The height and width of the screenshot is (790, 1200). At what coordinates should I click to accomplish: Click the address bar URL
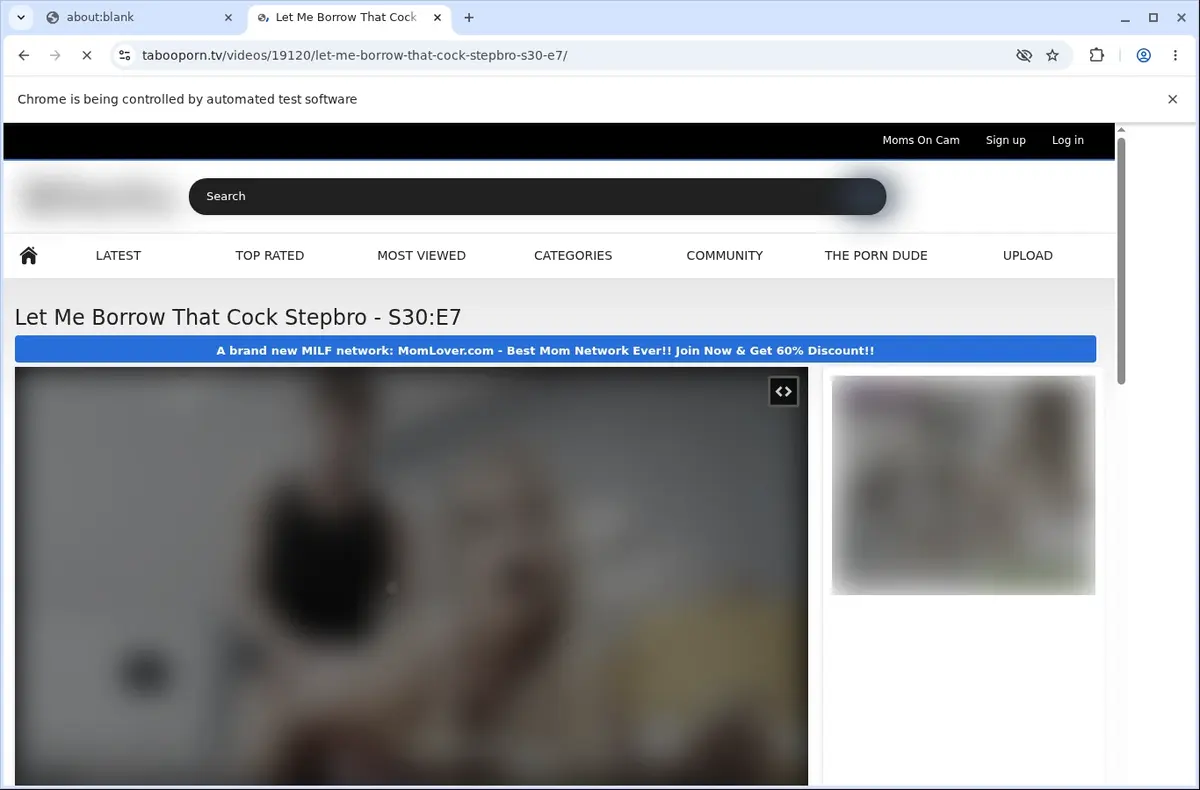(x=355, y=56)
